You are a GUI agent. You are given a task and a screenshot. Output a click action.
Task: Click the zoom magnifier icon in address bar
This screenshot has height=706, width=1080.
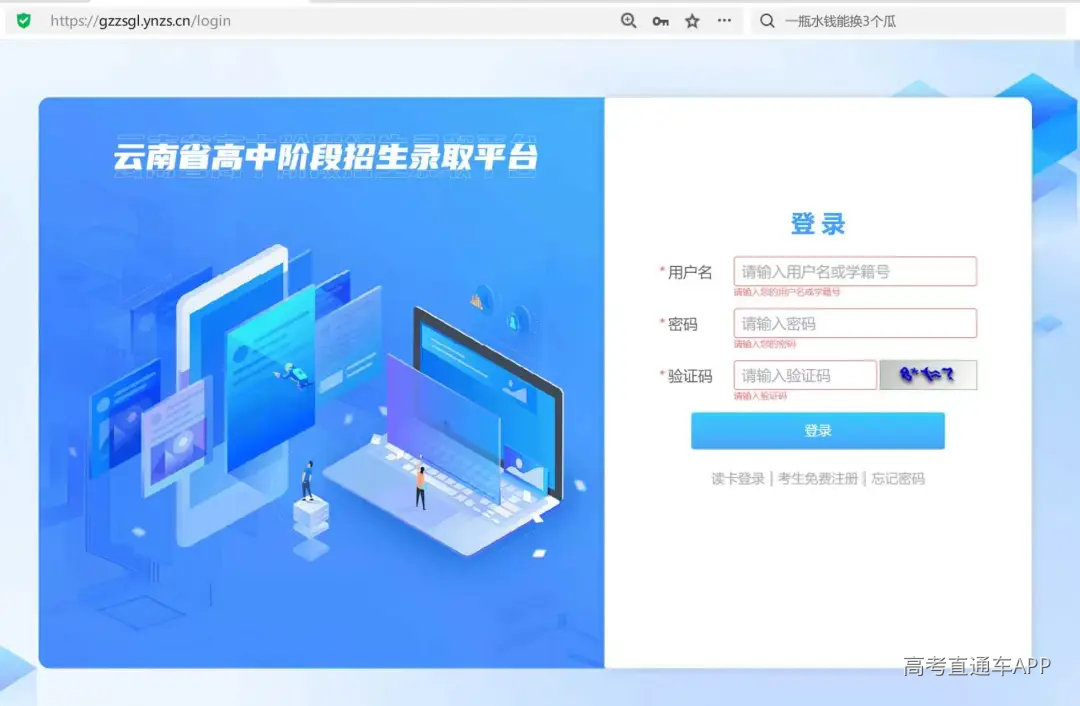click(x=628, y=21)
